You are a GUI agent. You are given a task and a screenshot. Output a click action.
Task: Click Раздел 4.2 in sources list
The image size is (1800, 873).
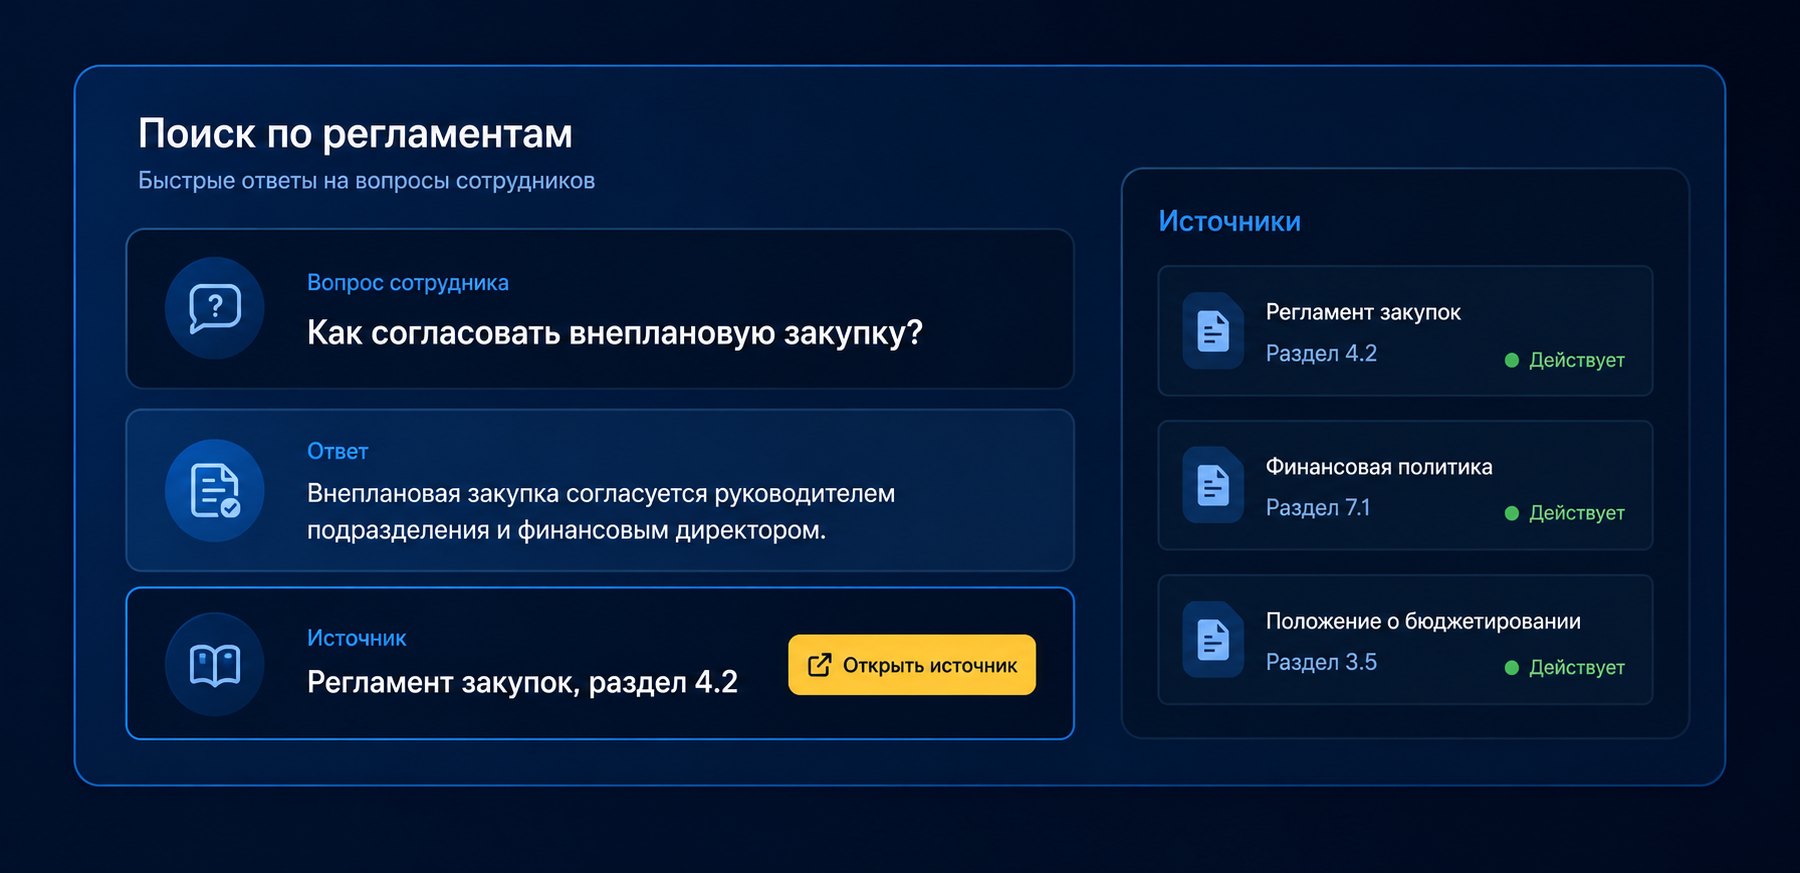coord(1321,353)
